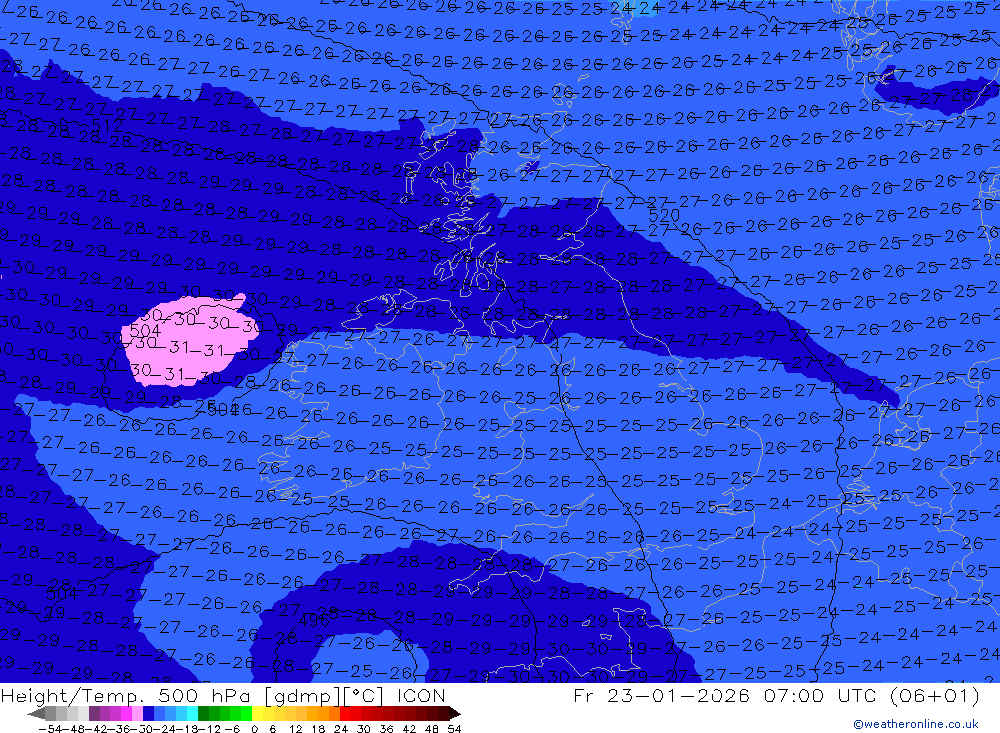Image resolution: width=1000 pixels, height=733 pixels.
Task: Click the '12' legend value
Action: [296, 729]
